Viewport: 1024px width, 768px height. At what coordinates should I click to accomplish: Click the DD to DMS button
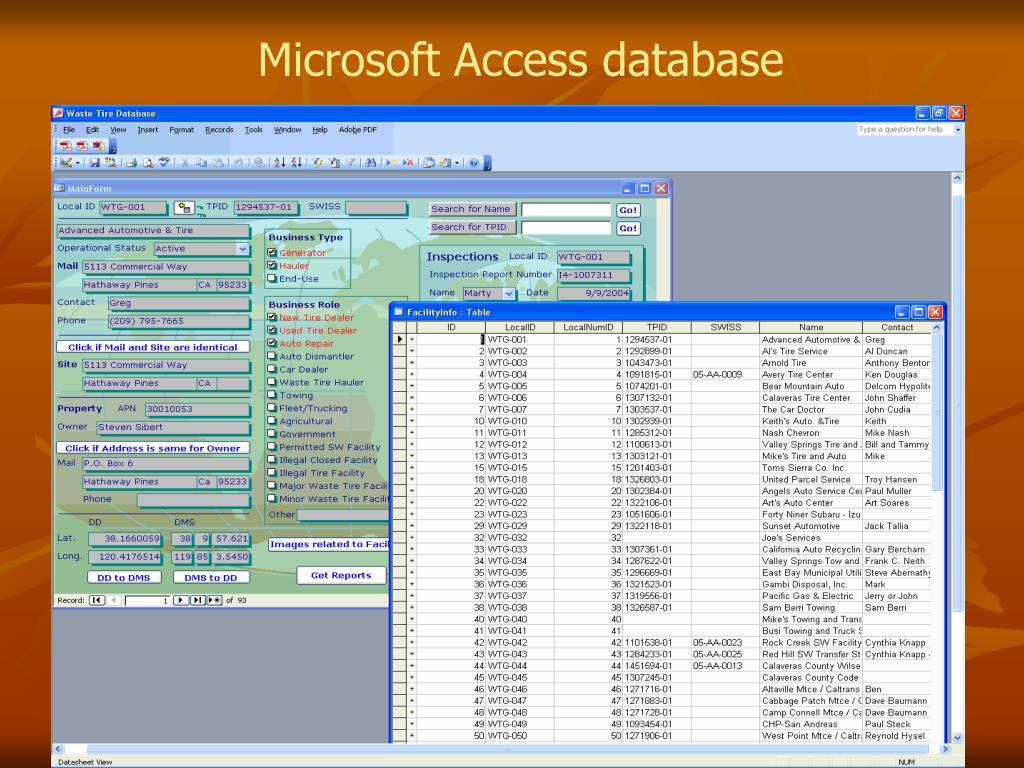coord(124,577)
